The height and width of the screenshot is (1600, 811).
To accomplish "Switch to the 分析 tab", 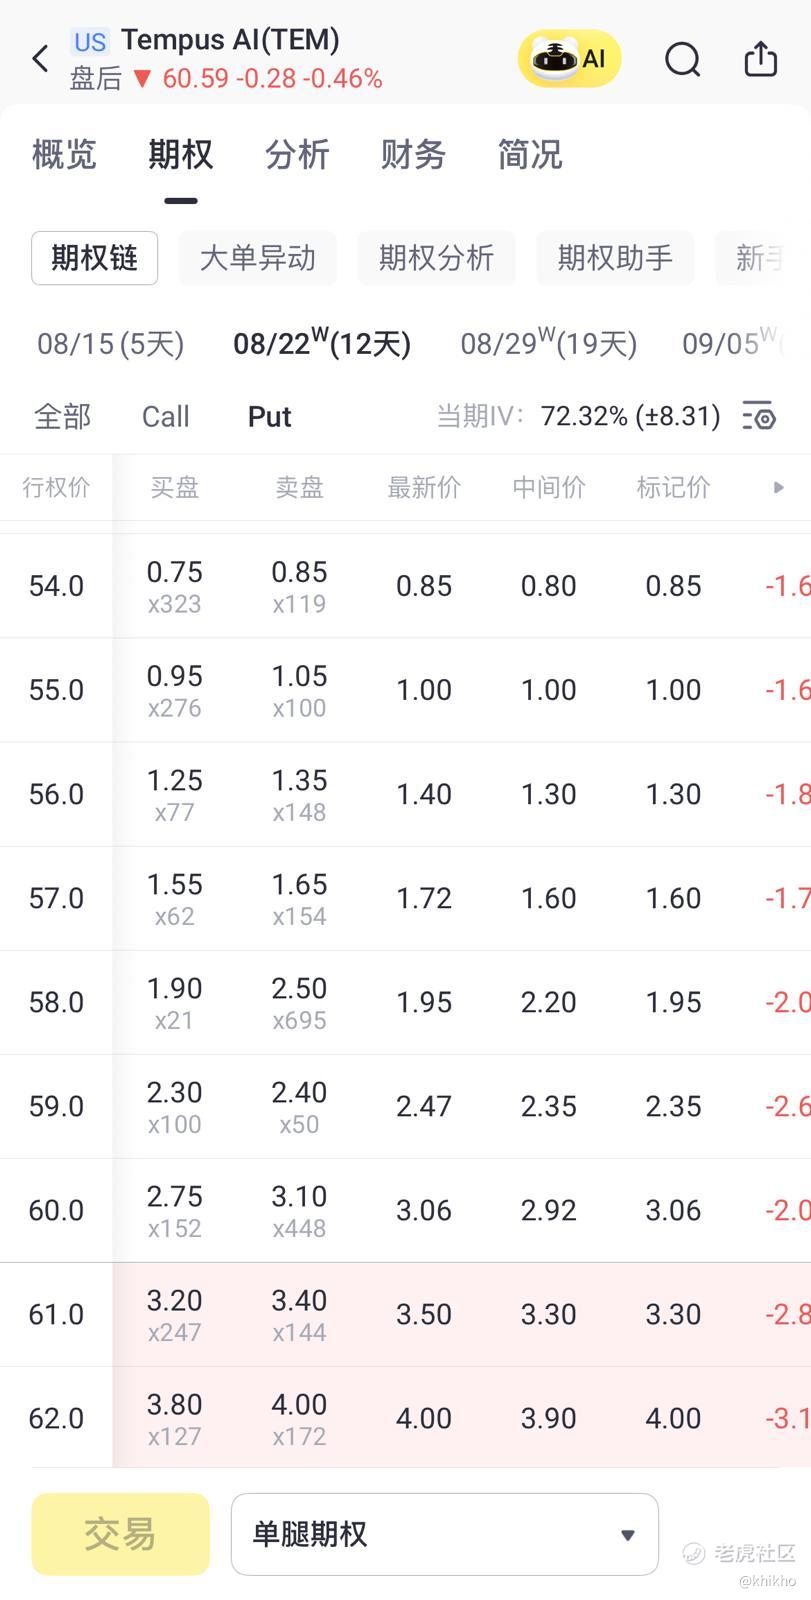I will (297, 155).
